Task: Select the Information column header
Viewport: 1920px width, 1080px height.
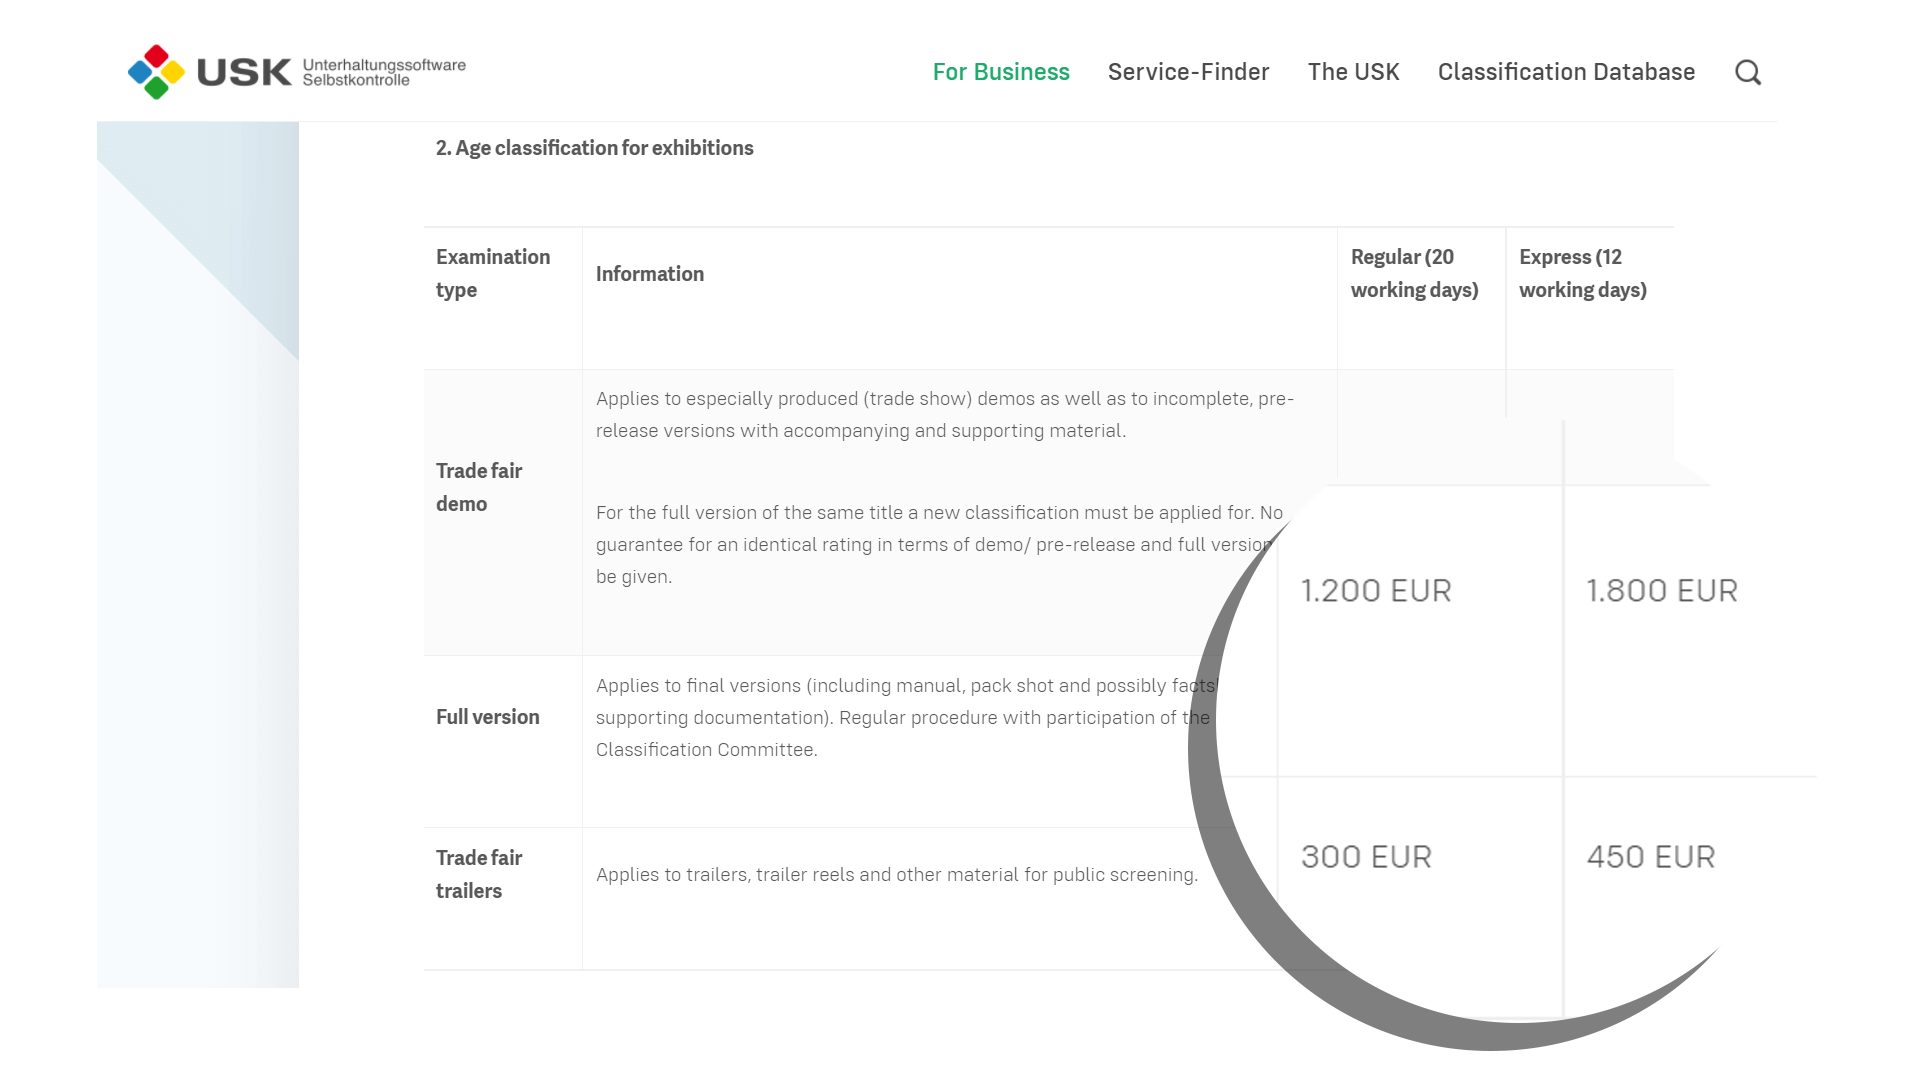Action: coord(650,274)
